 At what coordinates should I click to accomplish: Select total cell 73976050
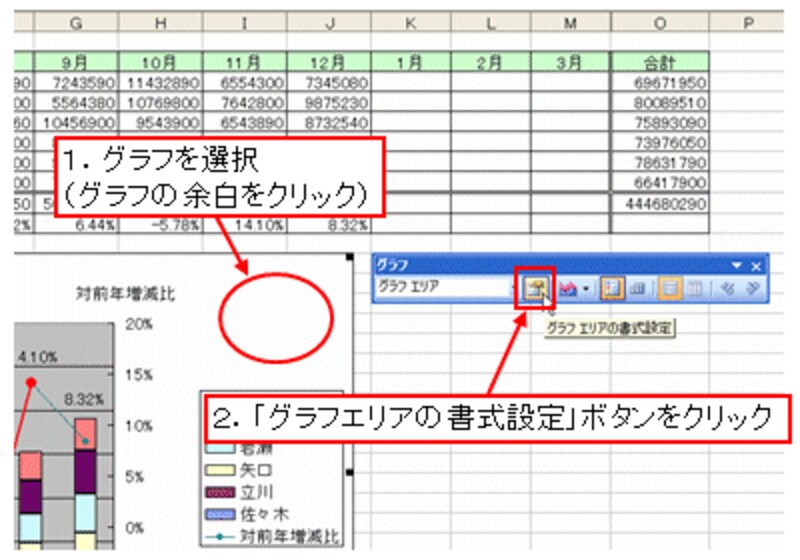pyautogui.click(x=660, y=143)
